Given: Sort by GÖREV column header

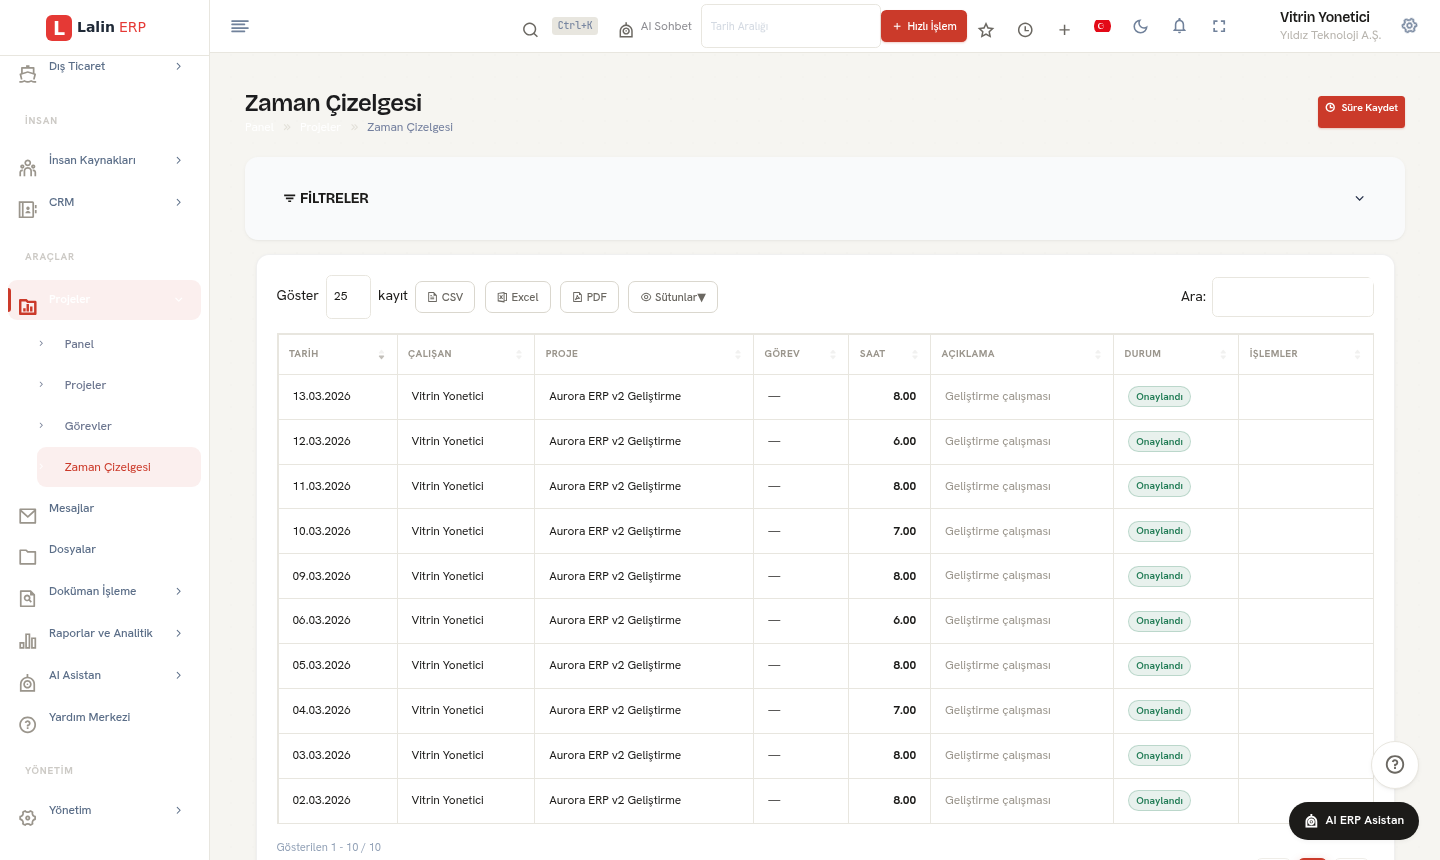Looking at the screenshot, I should pos(800,354).
